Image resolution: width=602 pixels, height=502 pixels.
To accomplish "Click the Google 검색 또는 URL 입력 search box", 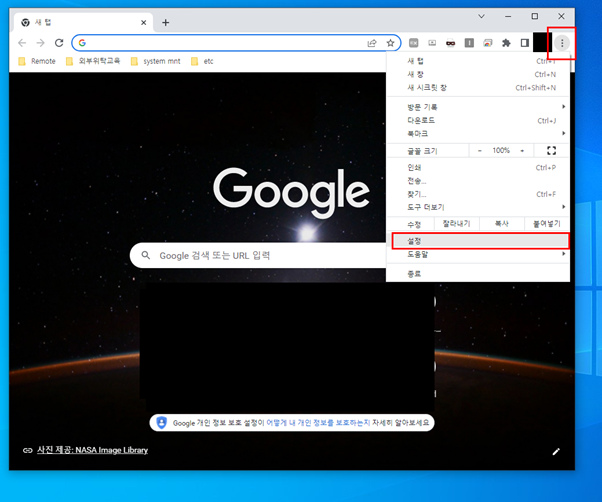I will coord(258,255).
